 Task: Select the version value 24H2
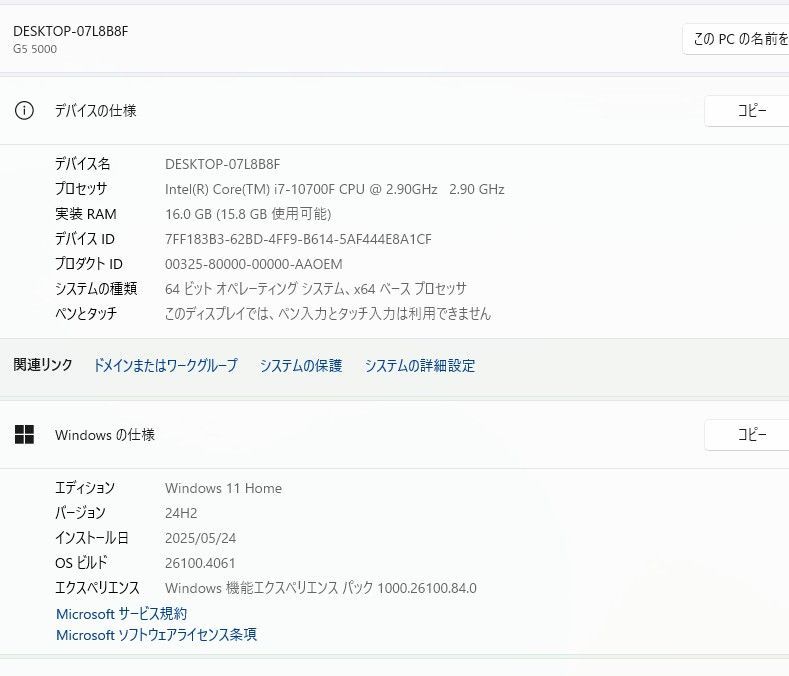[x=181, y=513]
